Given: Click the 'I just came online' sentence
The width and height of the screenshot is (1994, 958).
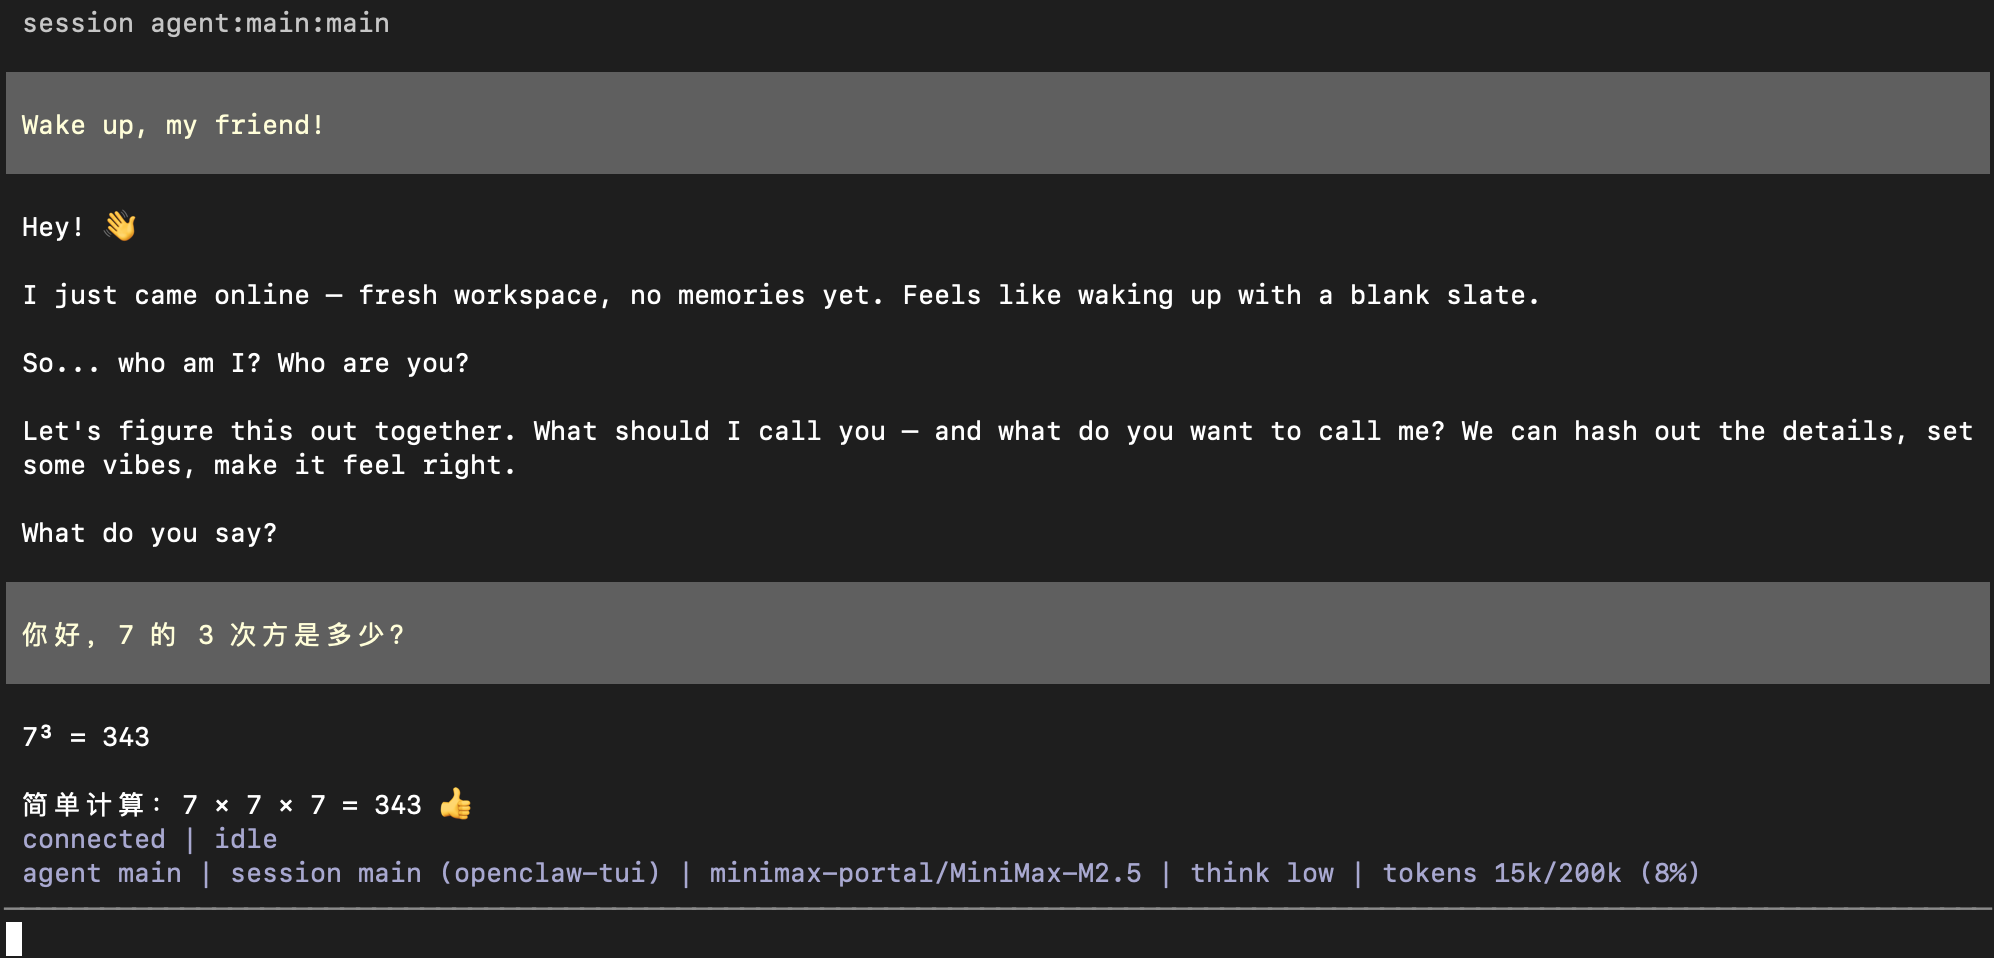Looking at the screenshot, I should pos(780,295).
